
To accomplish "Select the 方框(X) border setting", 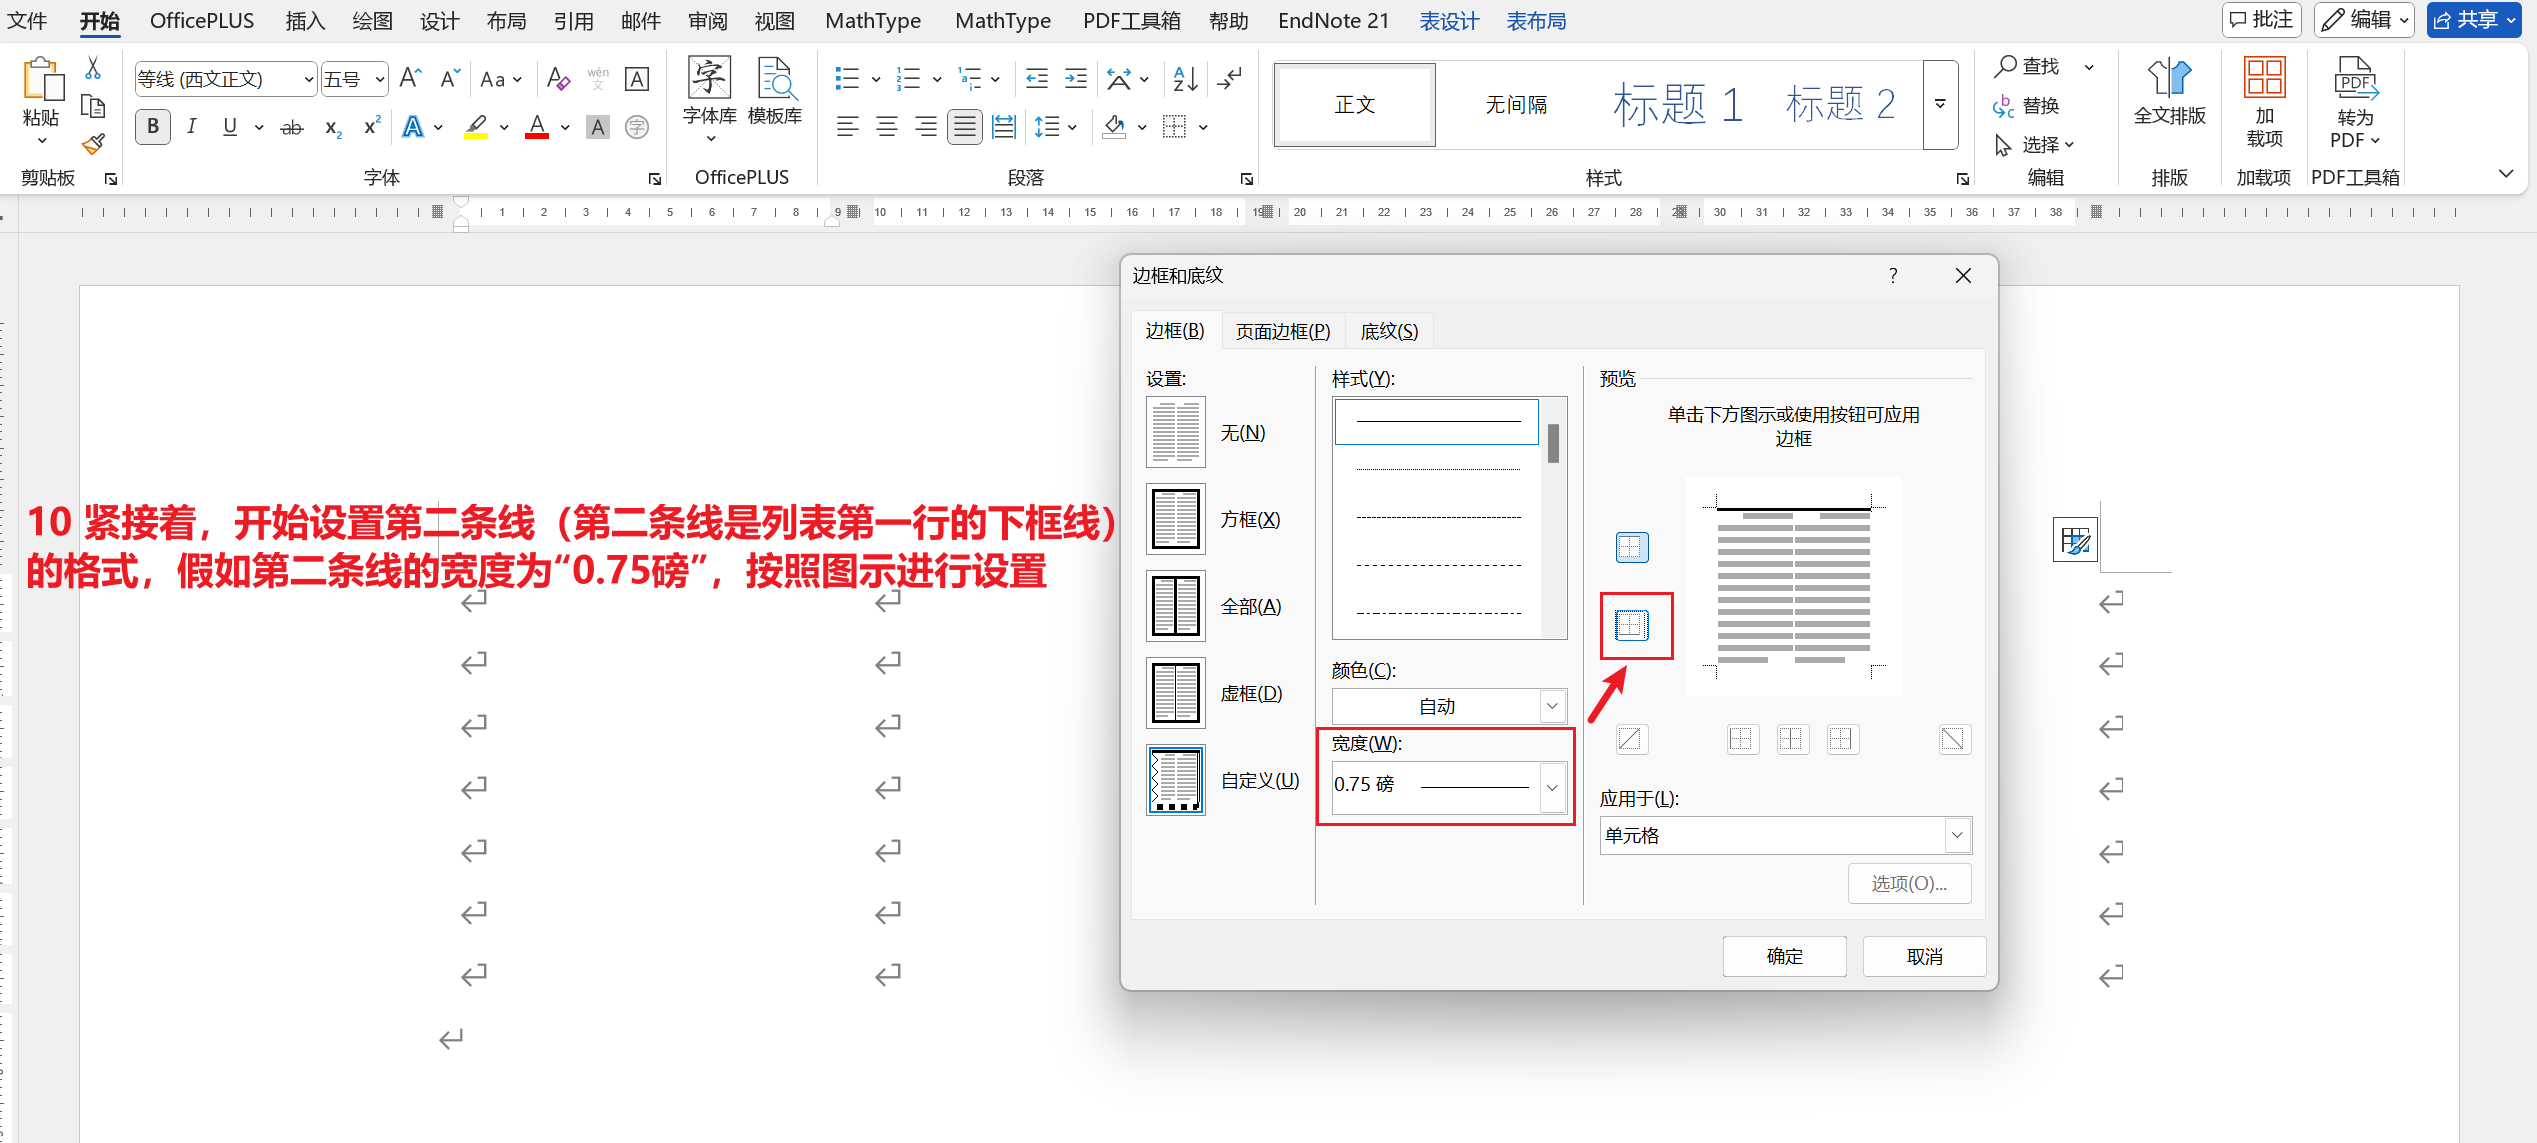I will click(x=1176, y=519).
